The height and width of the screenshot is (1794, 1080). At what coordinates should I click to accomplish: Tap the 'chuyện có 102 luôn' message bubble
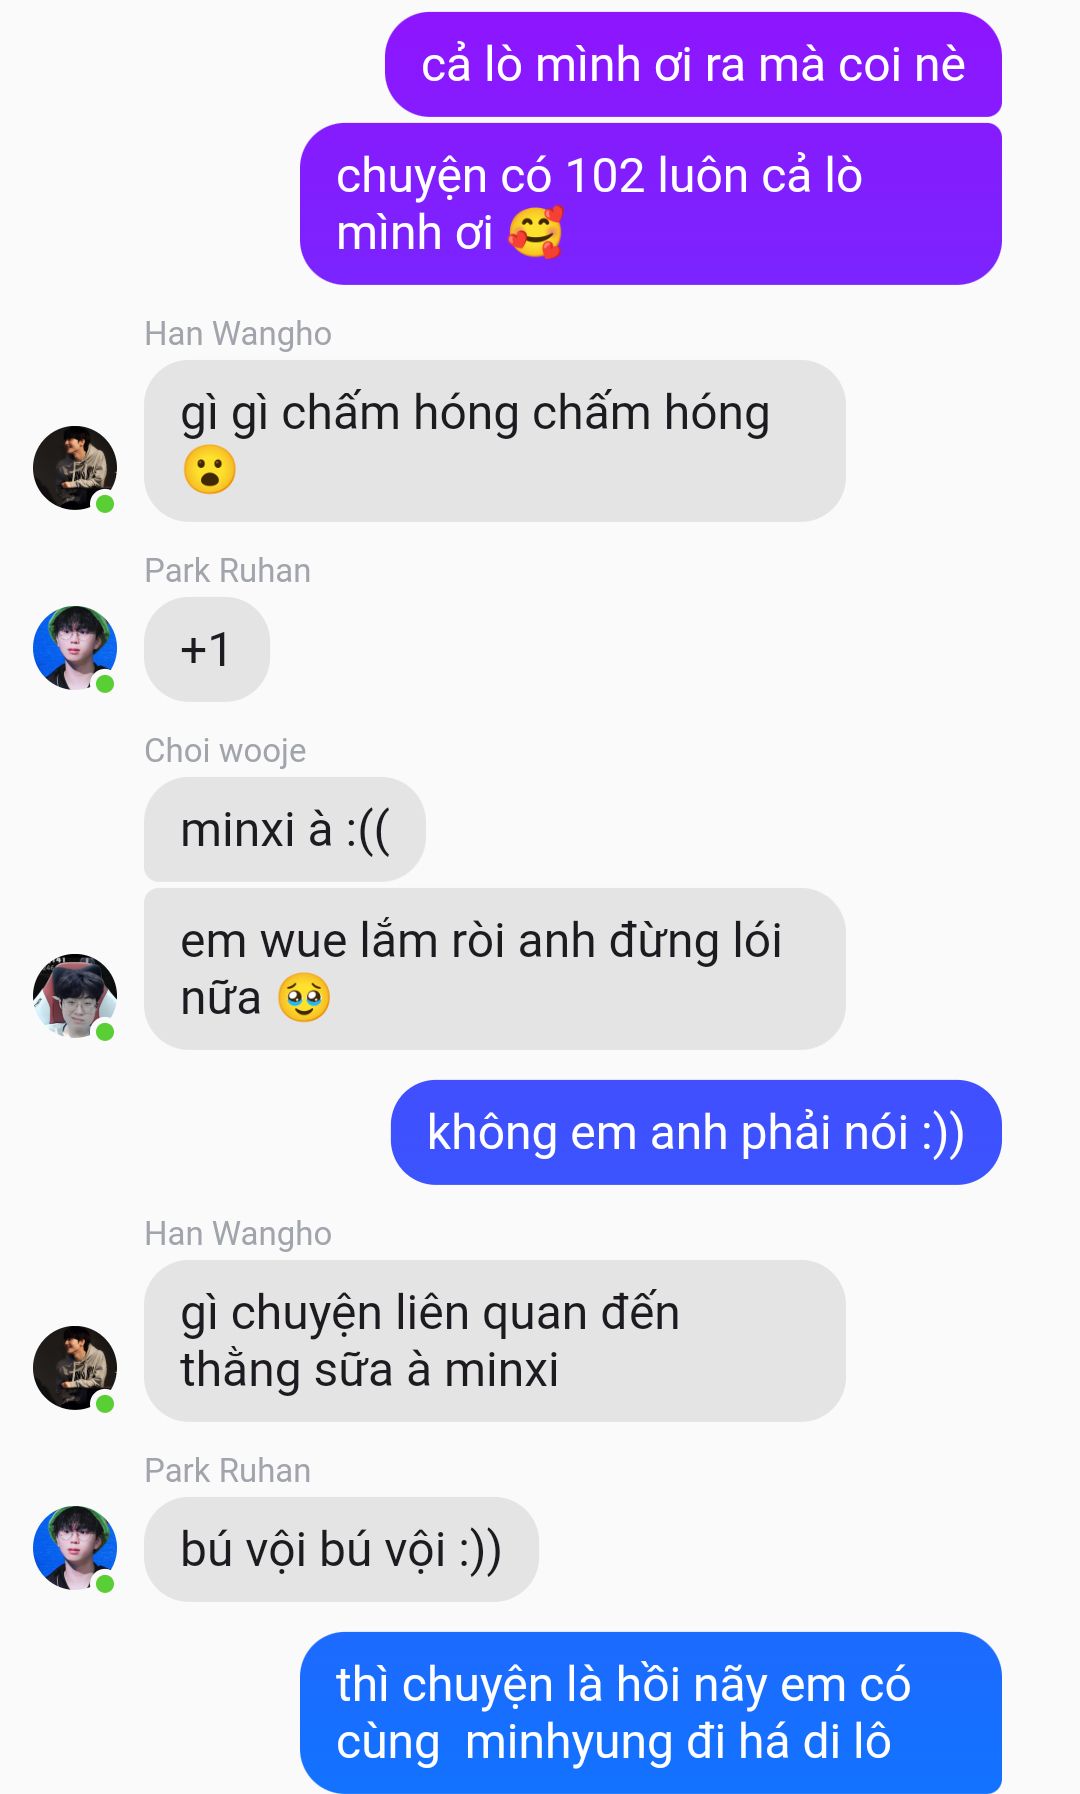click(651, 204)
